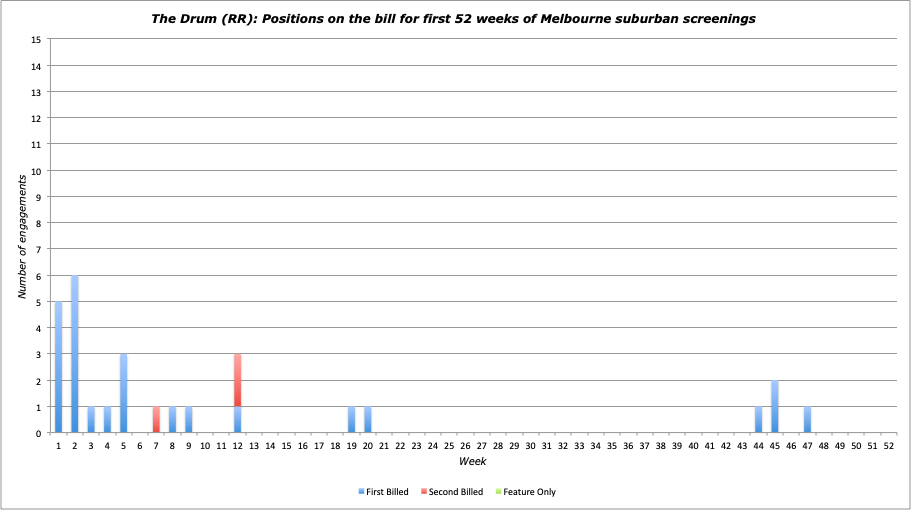The height and width of the screenshot is (510, 911).
Task: Select the tallest bar at week 2
Action: [75, 355]
